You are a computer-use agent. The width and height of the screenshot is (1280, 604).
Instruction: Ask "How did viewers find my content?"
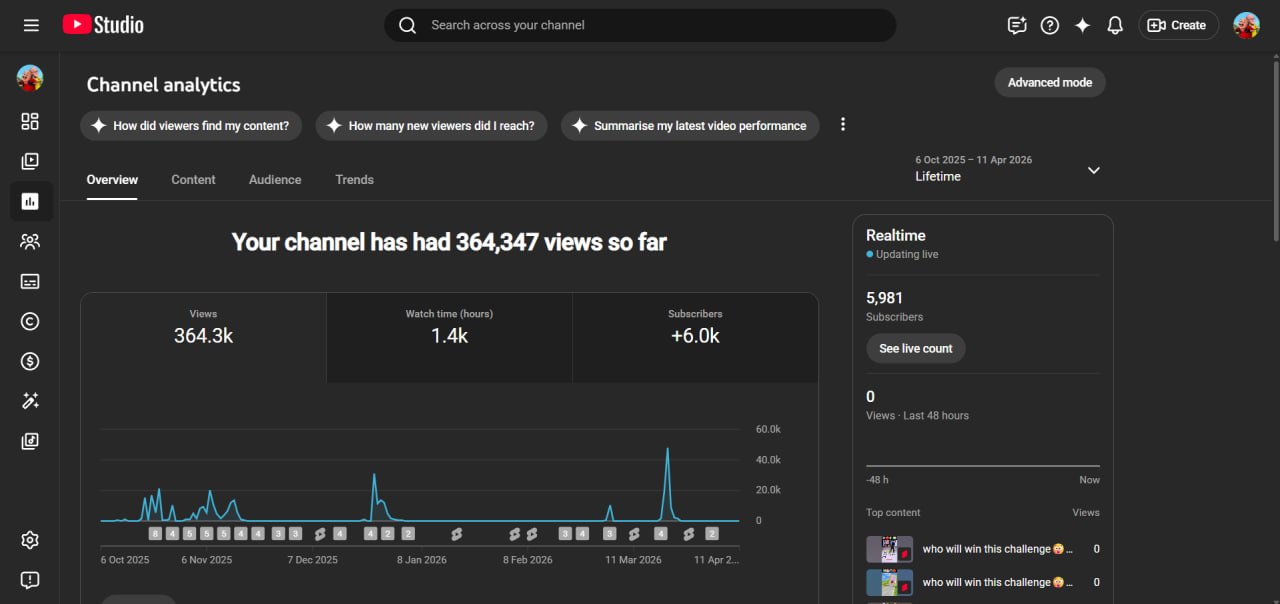pos(190,126)
